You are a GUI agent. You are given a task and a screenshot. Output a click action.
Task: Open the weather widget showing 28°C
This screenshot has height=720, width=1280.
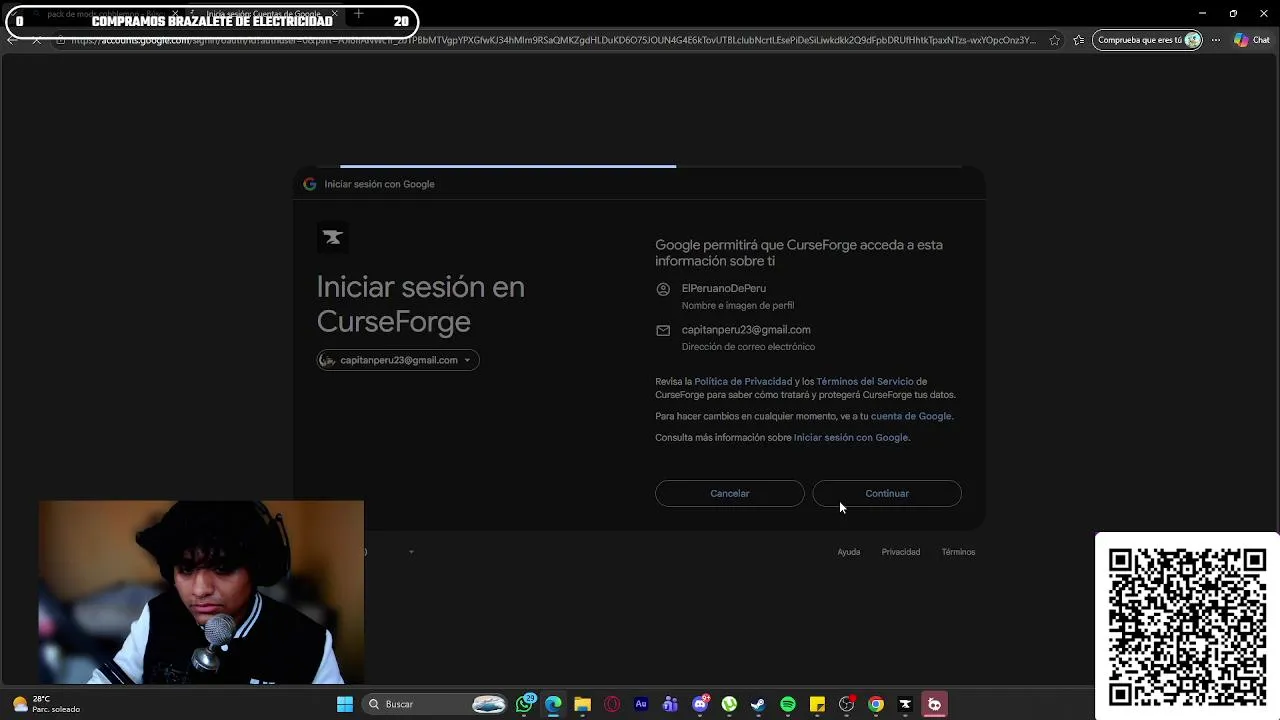(45, 704)
